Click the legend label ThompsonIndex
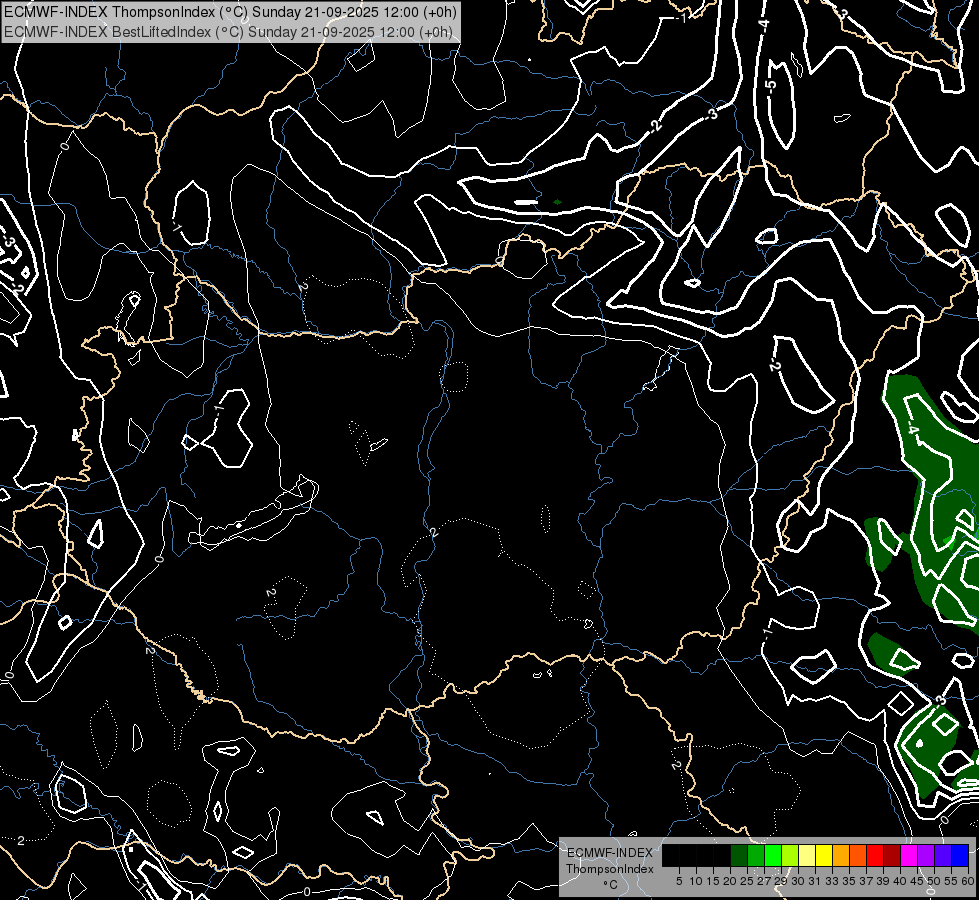 coord(609,869)
